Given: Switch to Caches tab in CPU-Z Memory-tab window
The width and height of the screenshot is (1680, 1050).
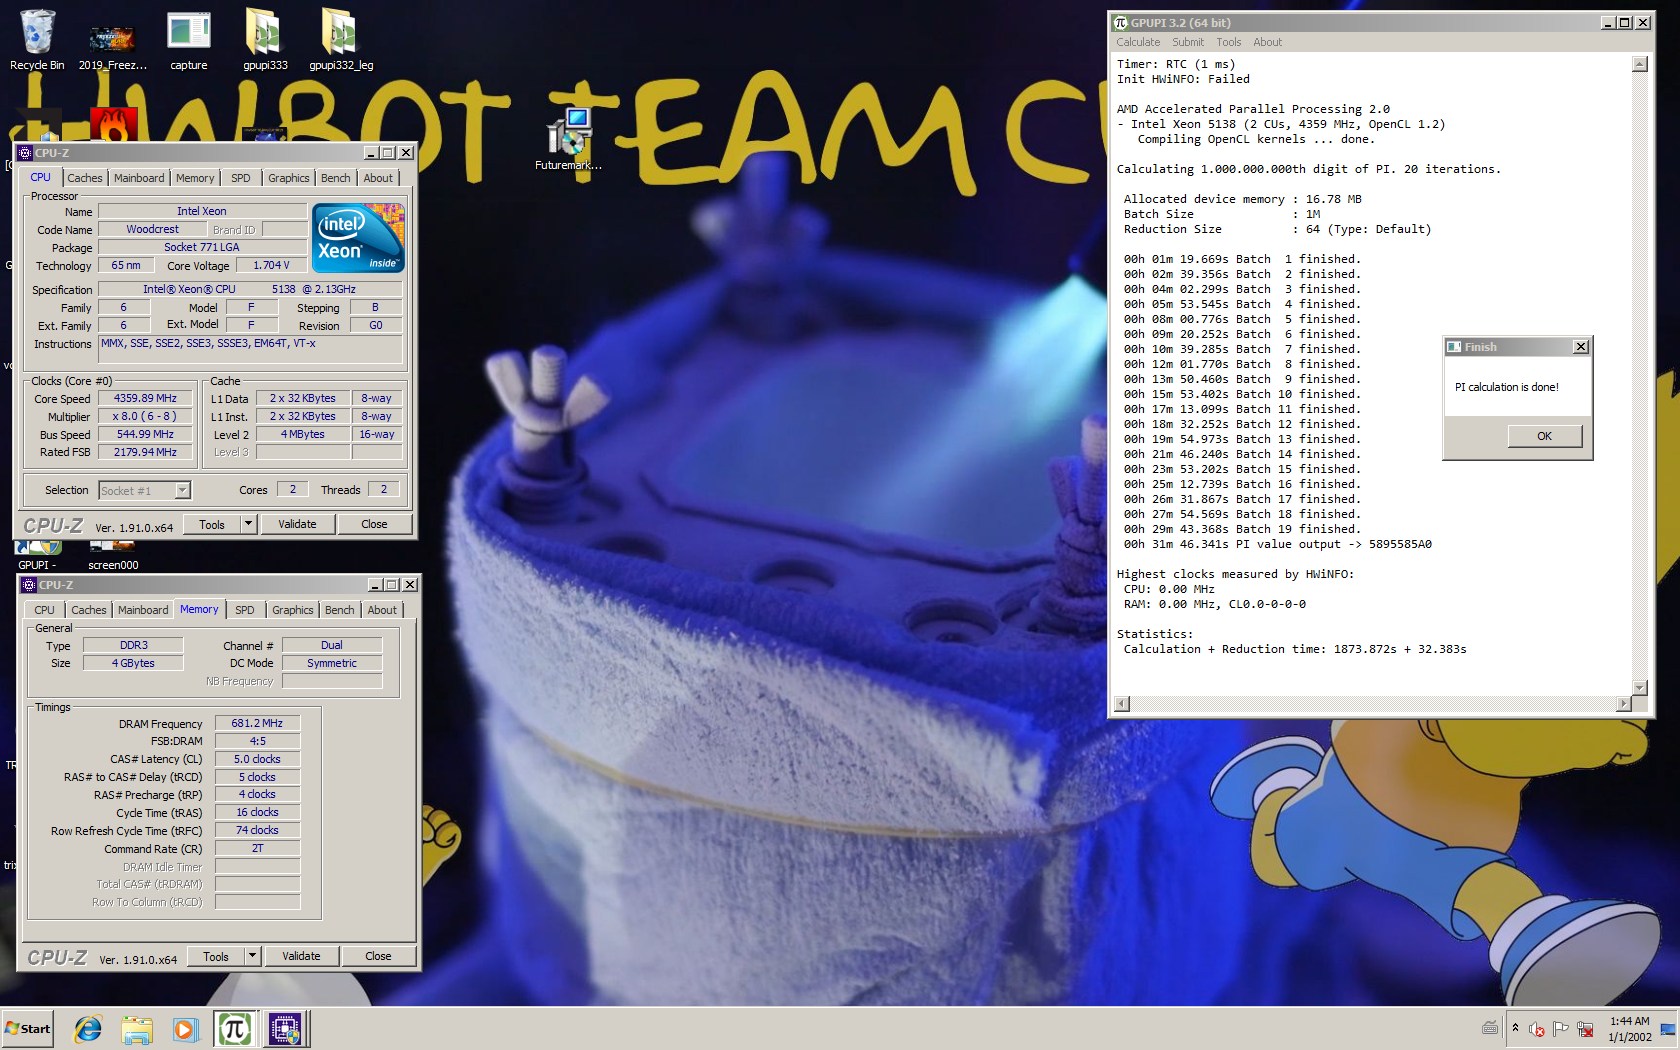Looking at the screenshot, I should (89, 610).
